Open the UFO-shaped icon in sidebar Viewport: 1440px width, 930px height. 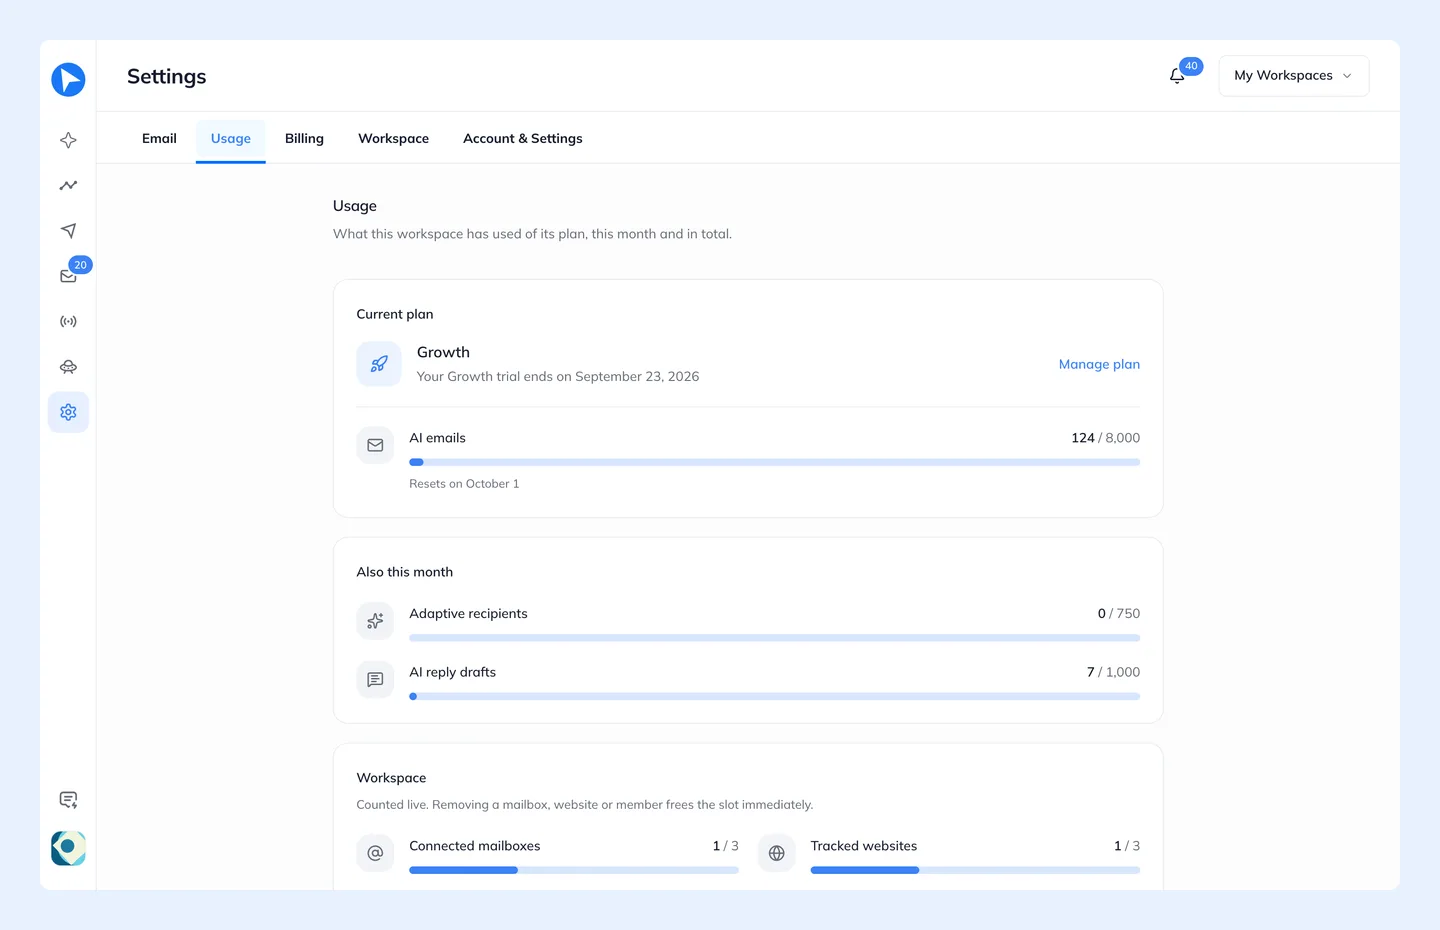coord(68,367)
